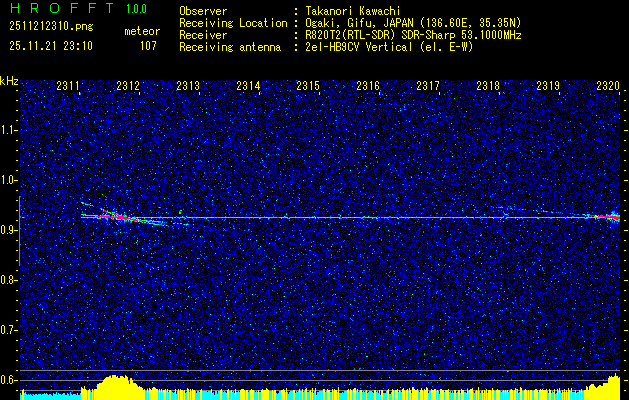Click the Observer field label

[x=203, y=11]
